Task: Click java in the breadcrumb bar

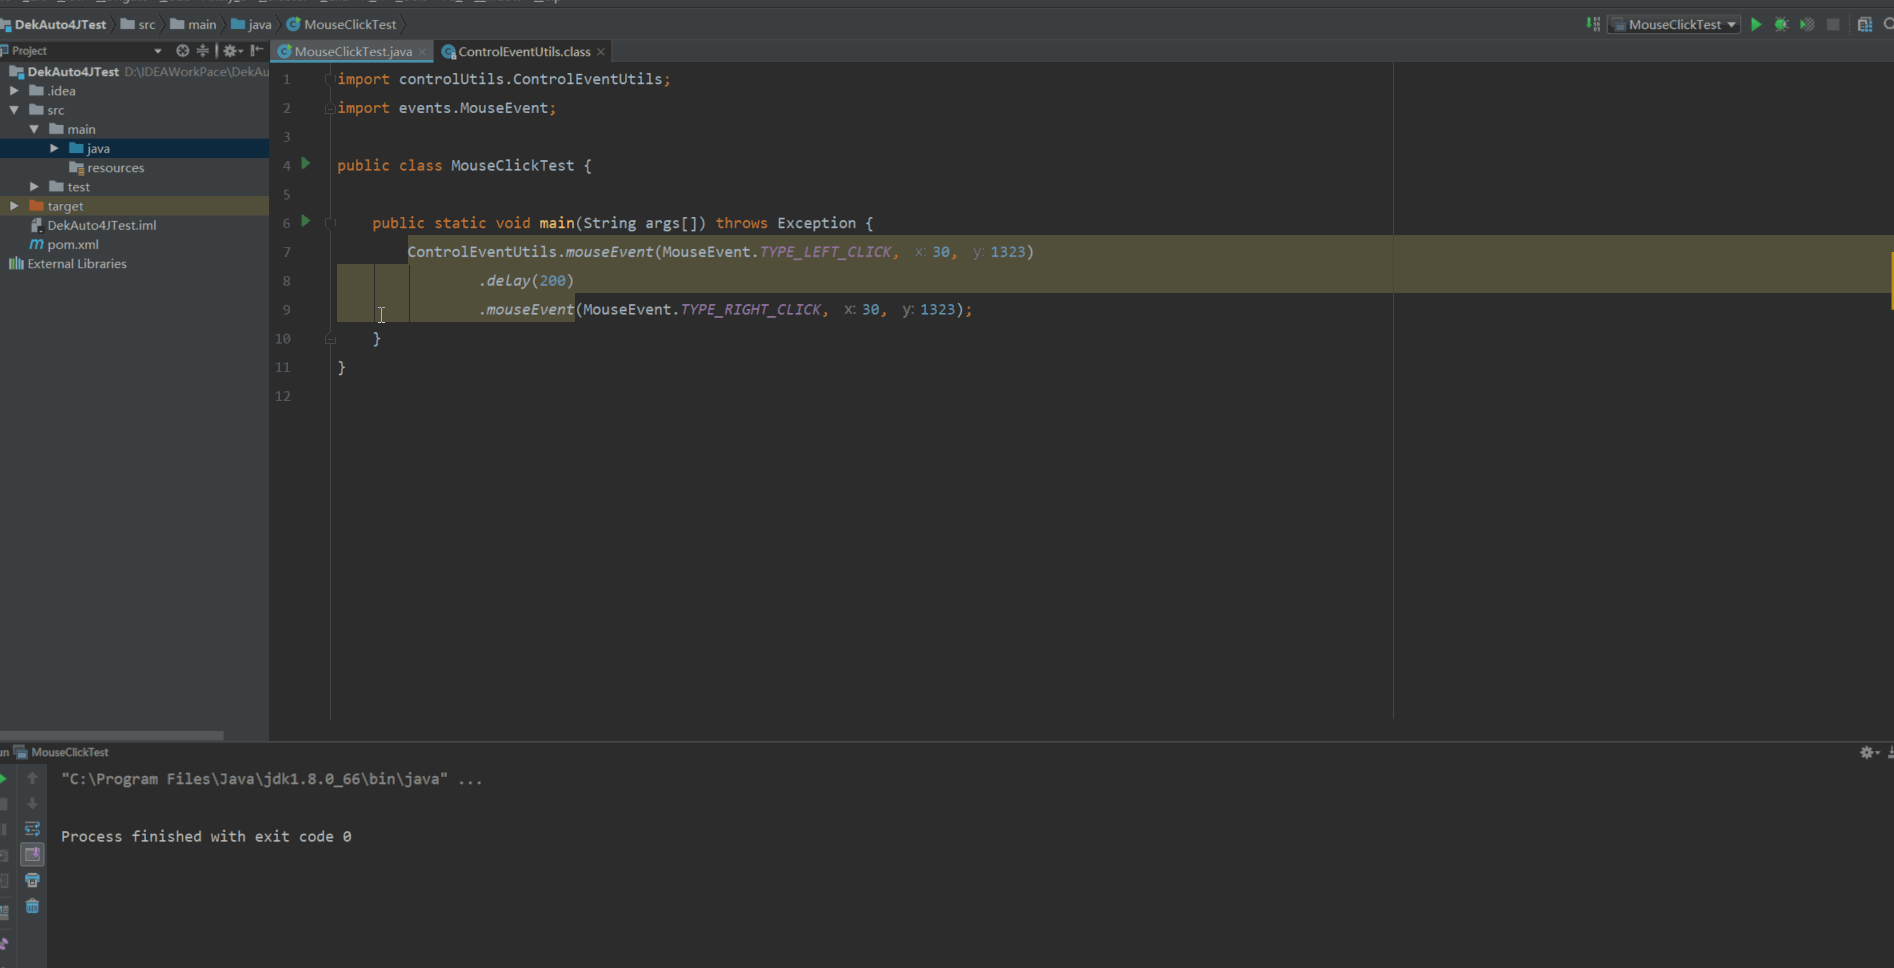Action: pos(251,24)
